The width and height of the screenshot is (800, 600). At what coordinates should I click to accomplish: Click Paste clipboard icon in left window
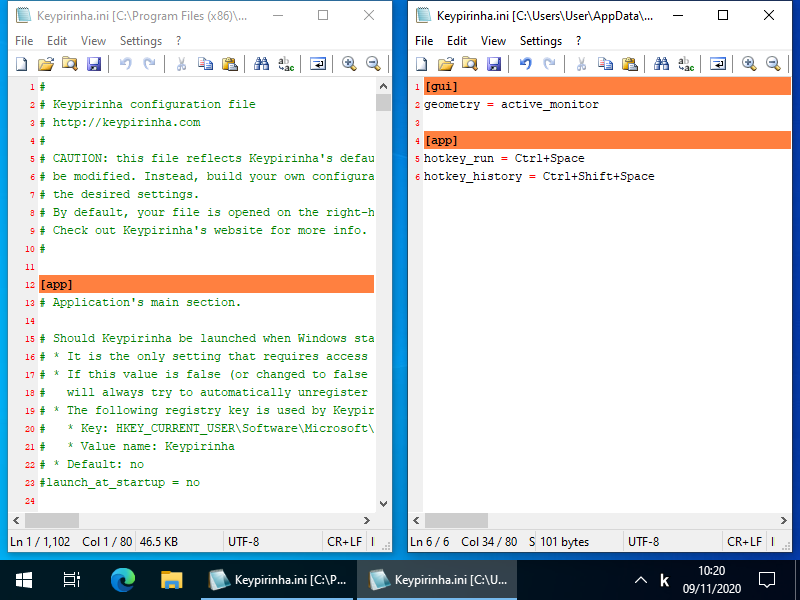pos(230,64)
